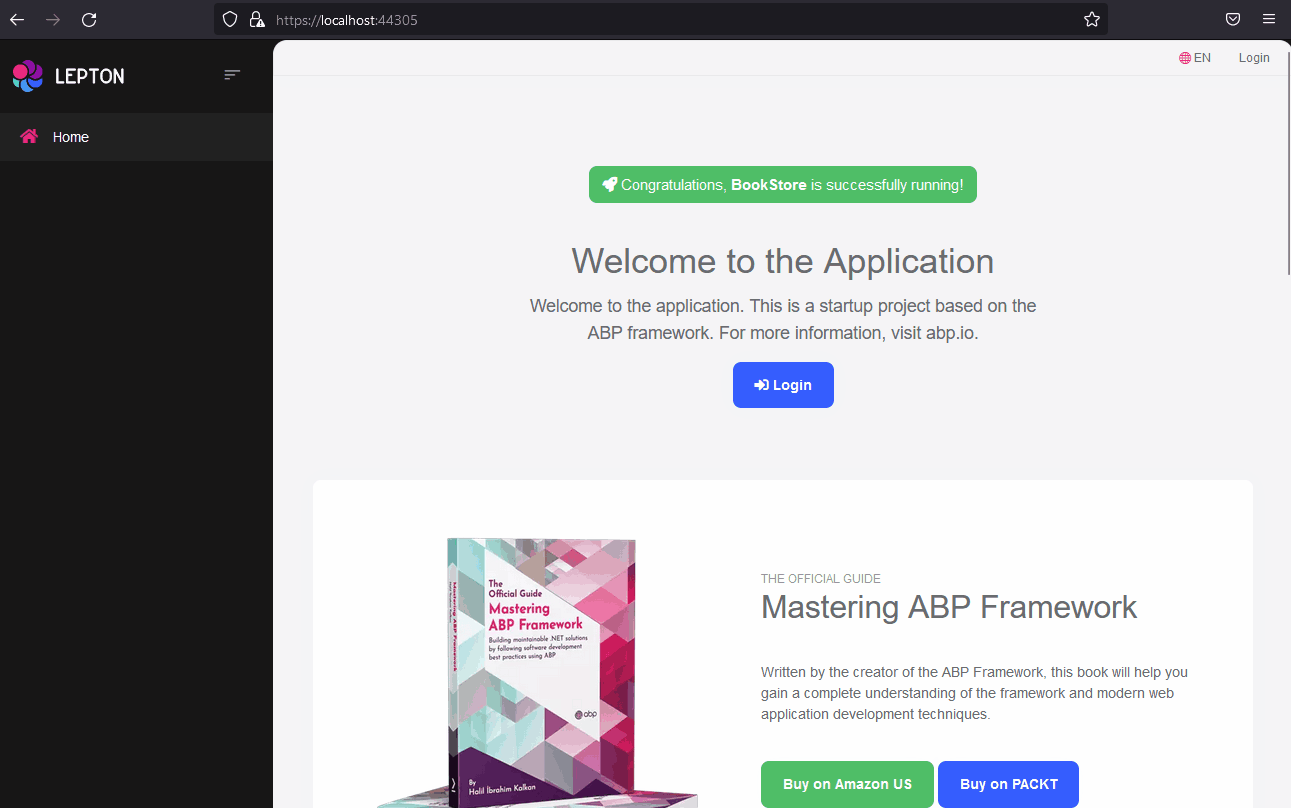
Task: Open the protections shield near browser toolbar right
Action: click(1232, 19)
